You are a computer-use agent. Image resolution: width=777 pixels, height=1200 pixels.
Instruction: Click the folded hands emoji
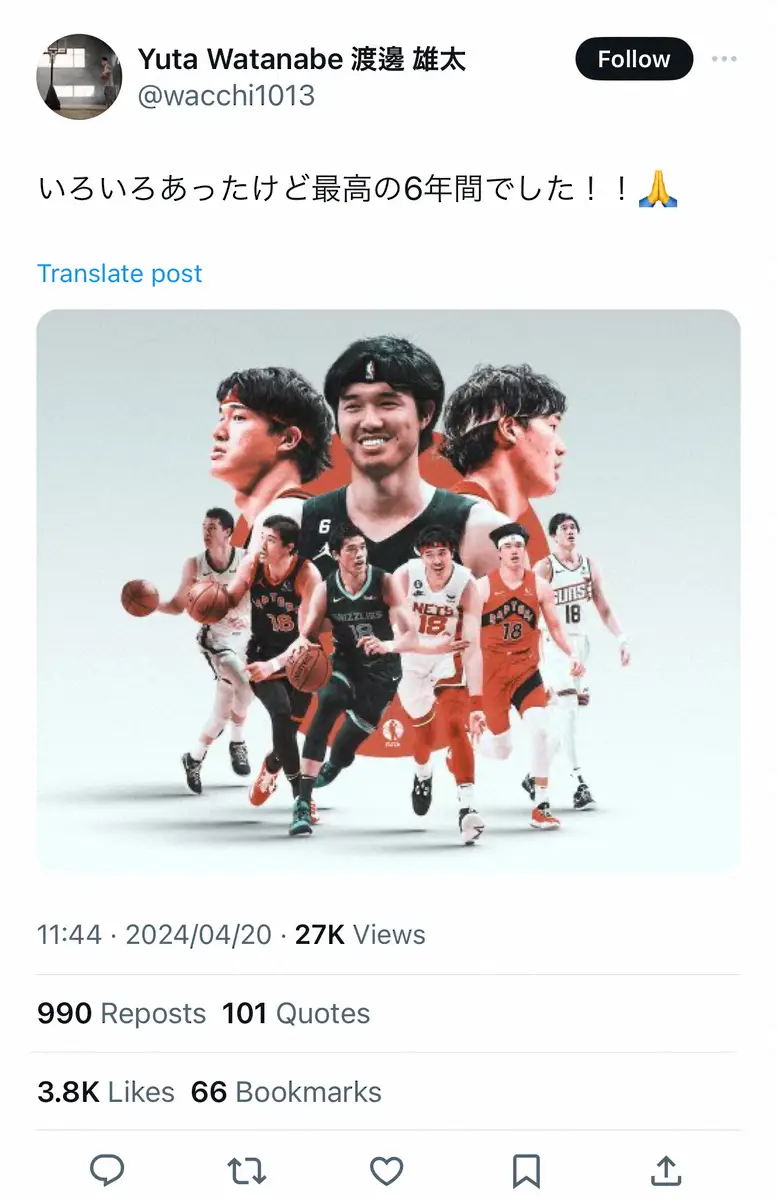658,188
